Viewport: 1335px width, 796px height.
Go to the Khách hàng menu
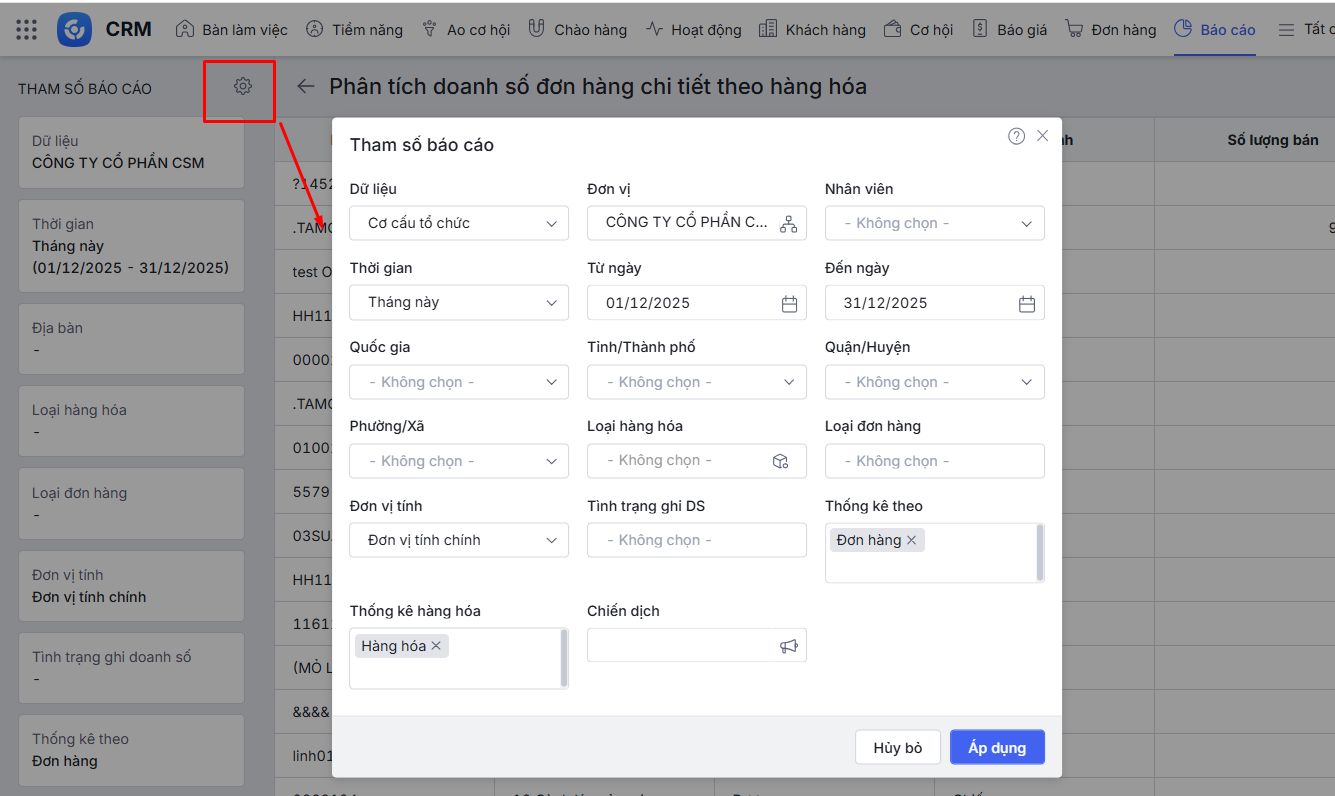tap(812, 29)
